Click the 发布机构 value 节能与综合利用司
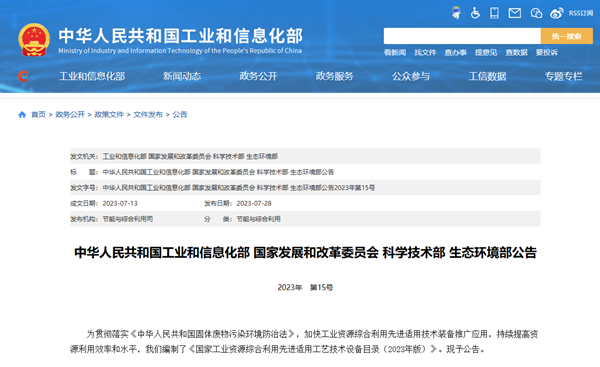This screenshot has width=600, height=367. pyautogui.click(x=128, y=219)
